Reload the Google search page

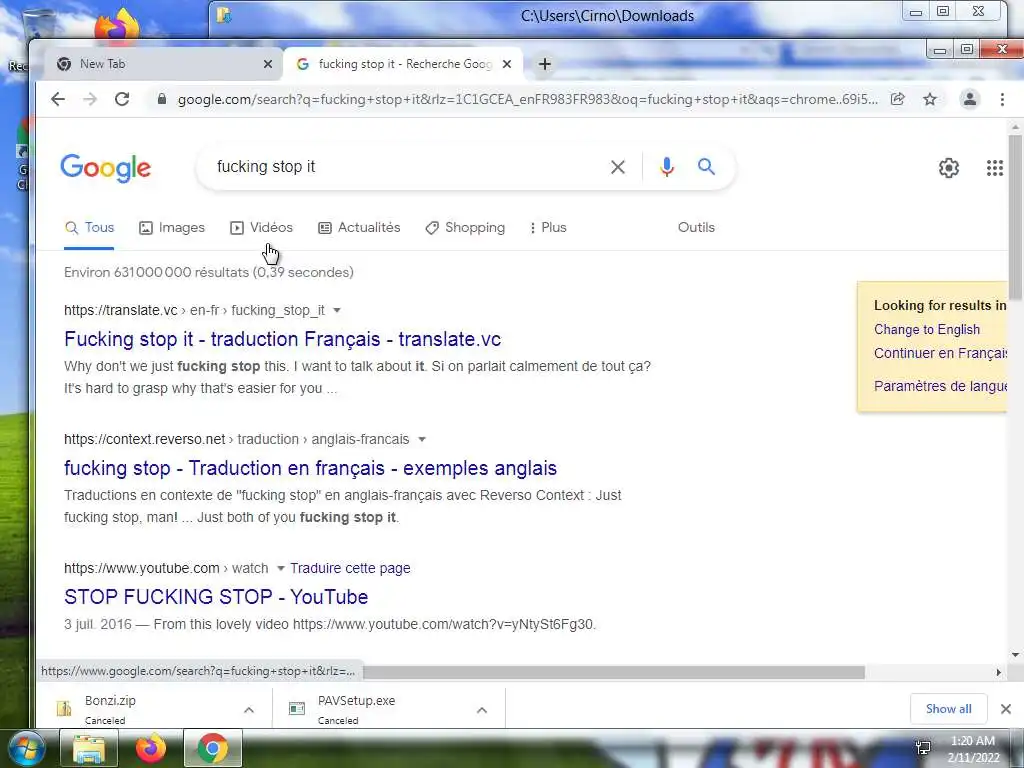coord(121,99)
